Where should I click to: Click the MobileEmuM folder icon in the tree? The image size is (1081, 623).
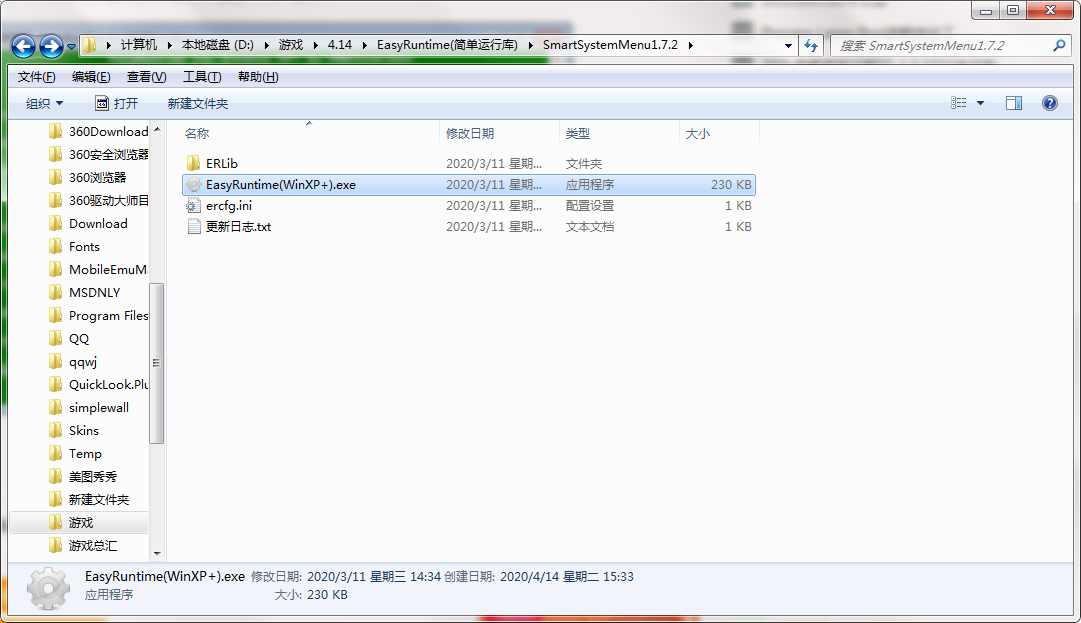[56, 269]
